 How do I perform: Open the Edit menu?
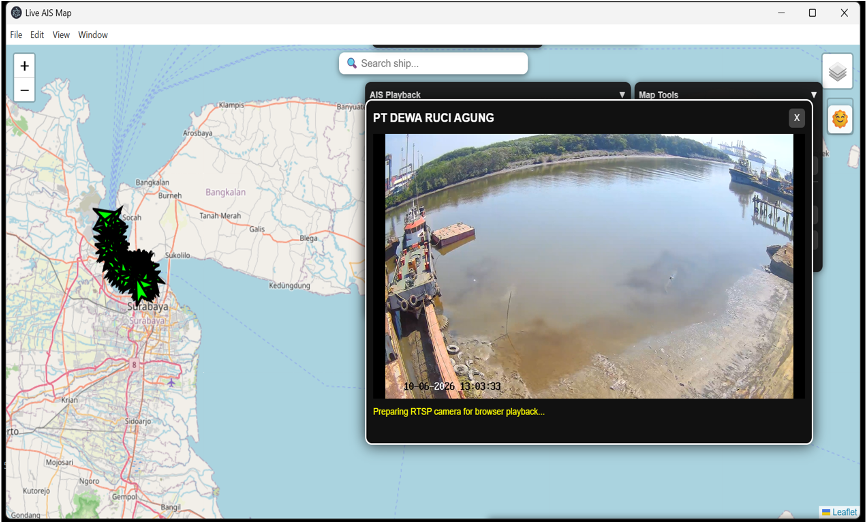coord(37,35)
